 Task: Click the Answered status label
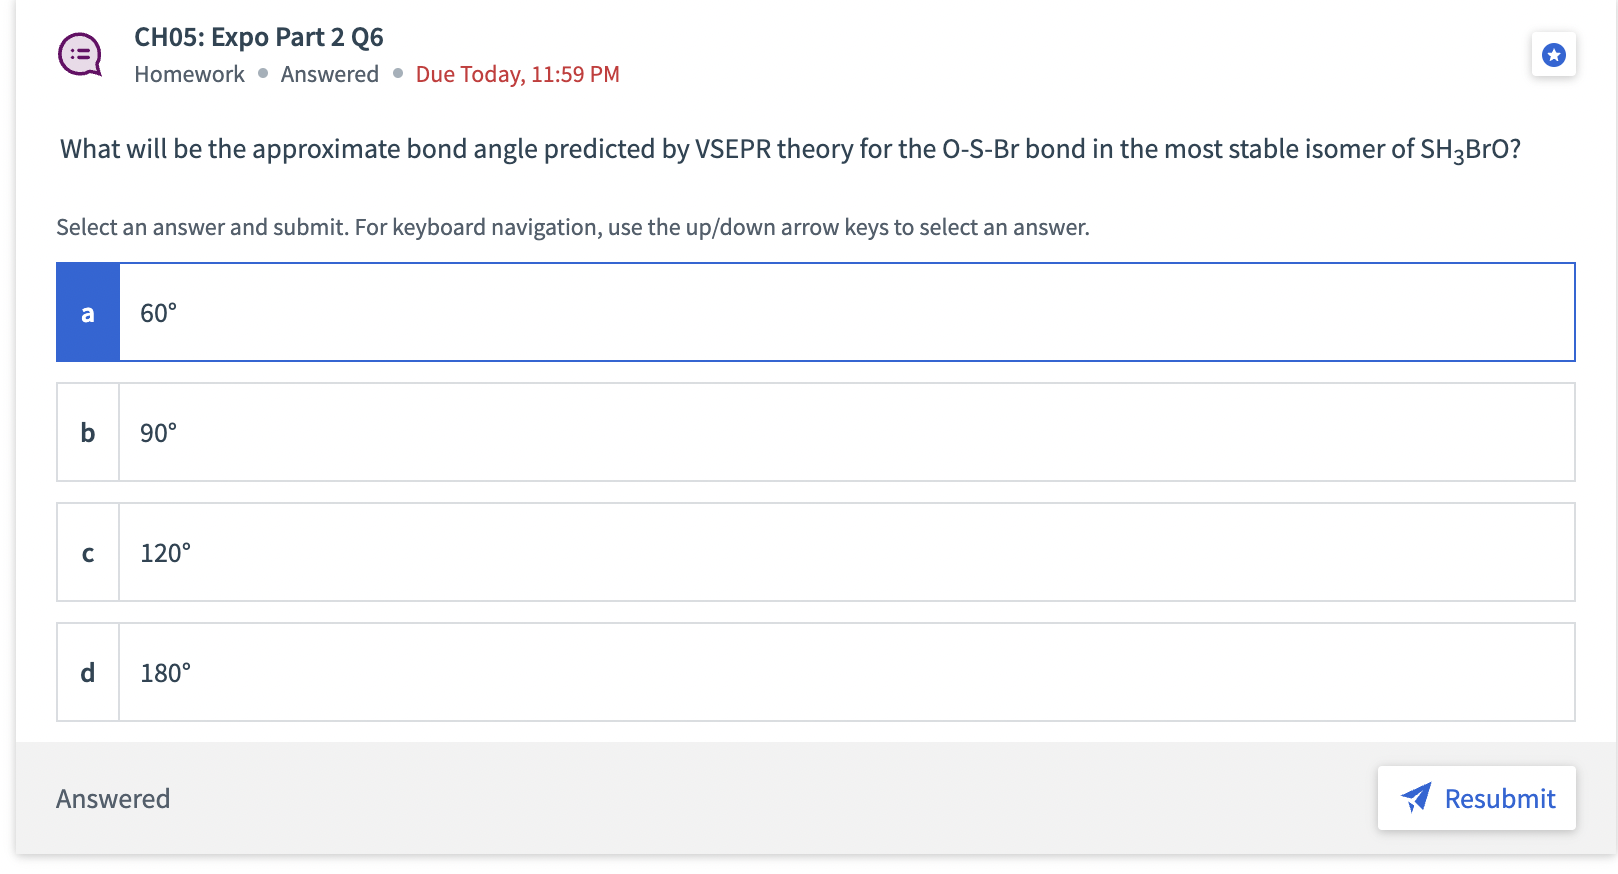tap(329, 73)
